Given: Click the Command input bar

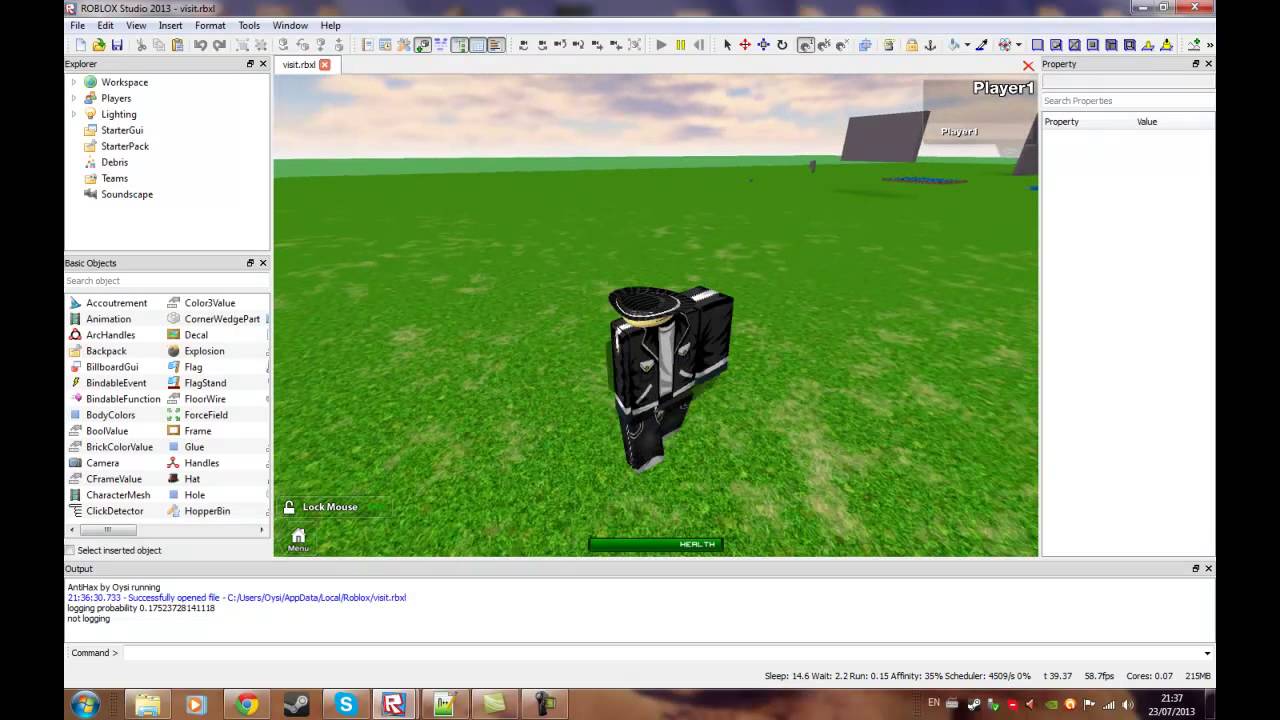Looking at the screenshot, I should (x=660, y=653).
